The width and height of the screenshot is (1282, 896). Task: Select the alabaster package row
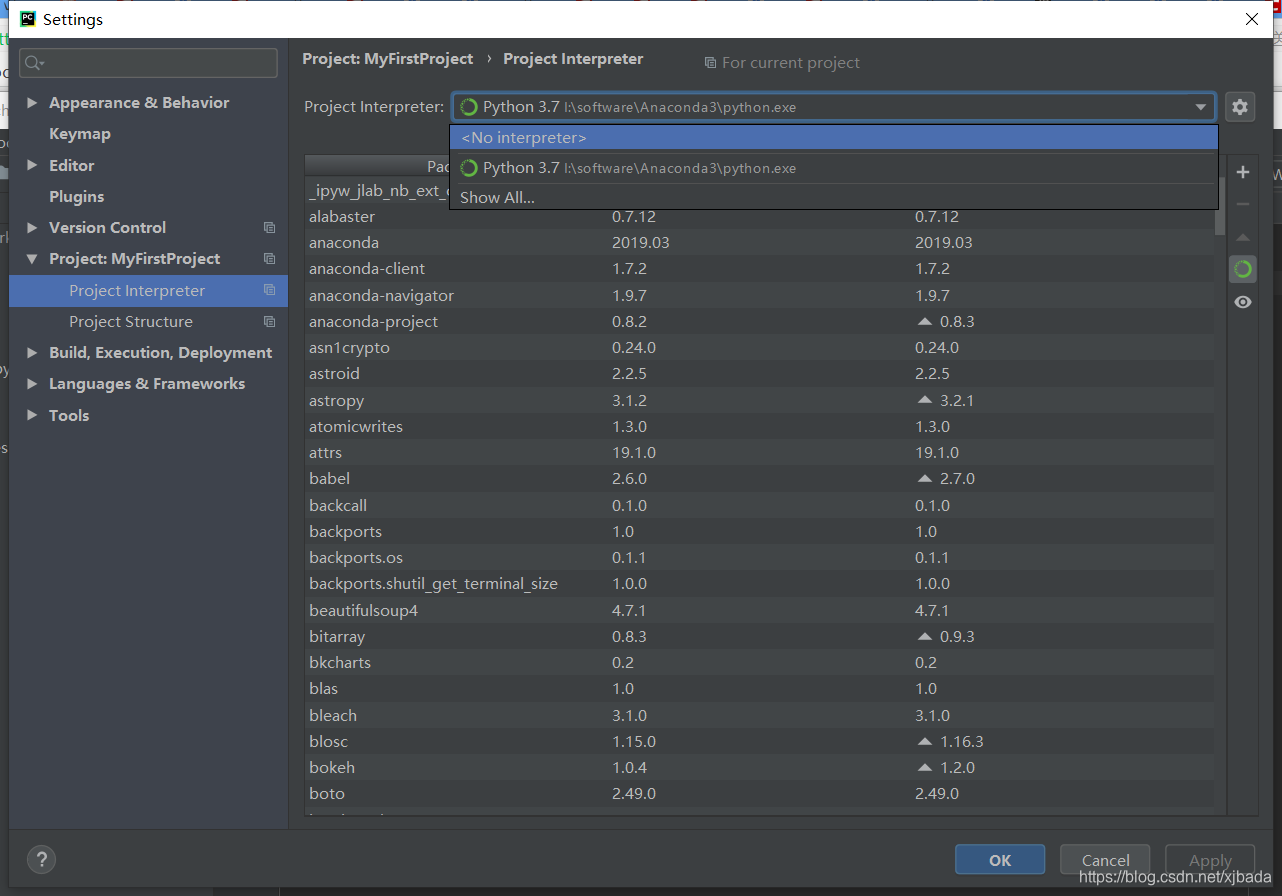(x=759, y=216)
